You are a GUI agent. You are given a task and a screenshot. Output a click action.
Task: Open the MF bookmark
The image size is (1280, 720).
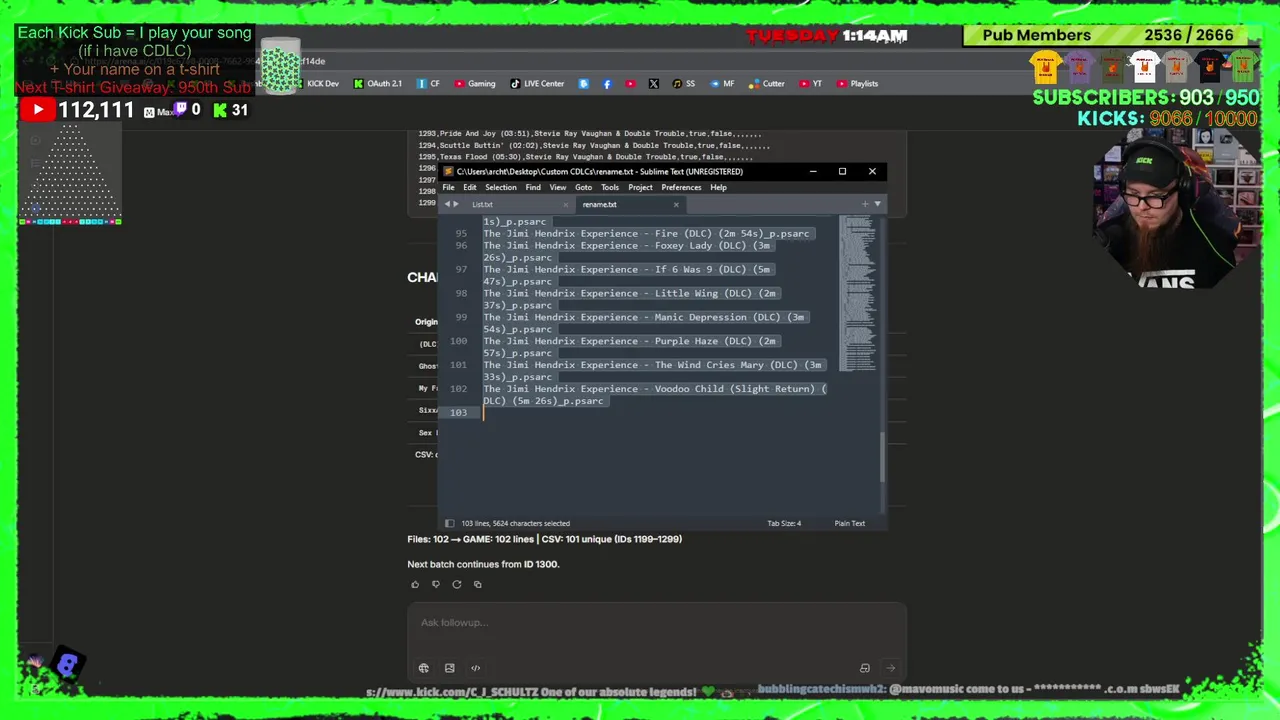click(x=722, y=84)
